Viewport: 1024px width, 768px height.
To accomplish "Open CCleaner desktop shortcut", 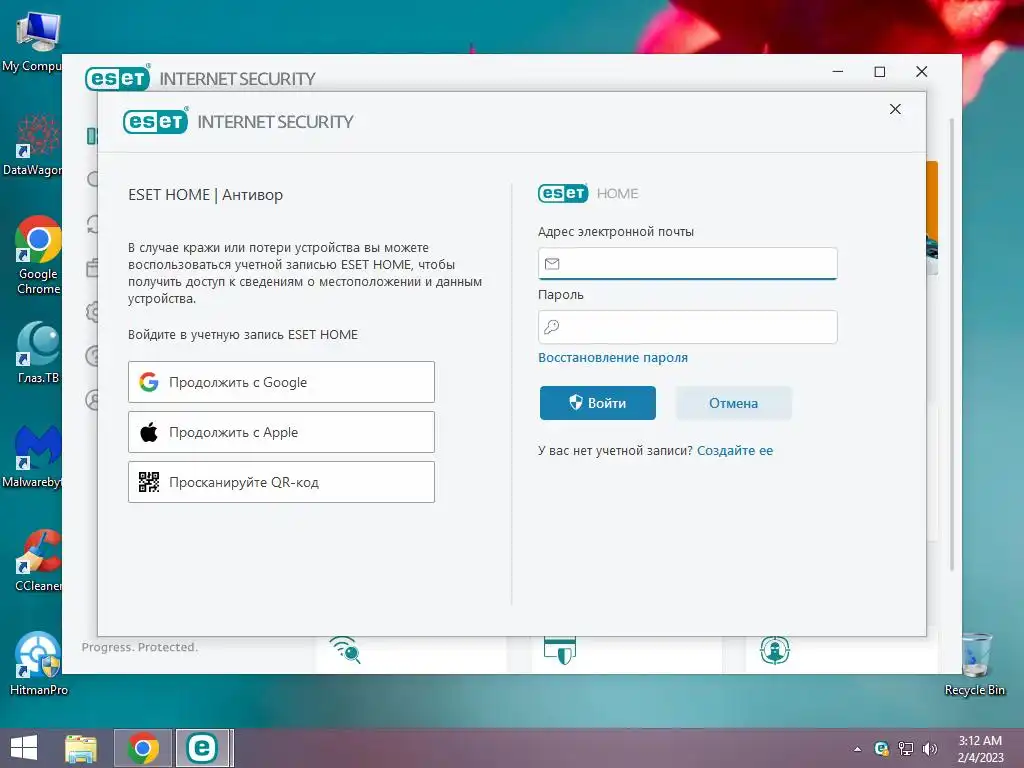I will coord(38,560).
